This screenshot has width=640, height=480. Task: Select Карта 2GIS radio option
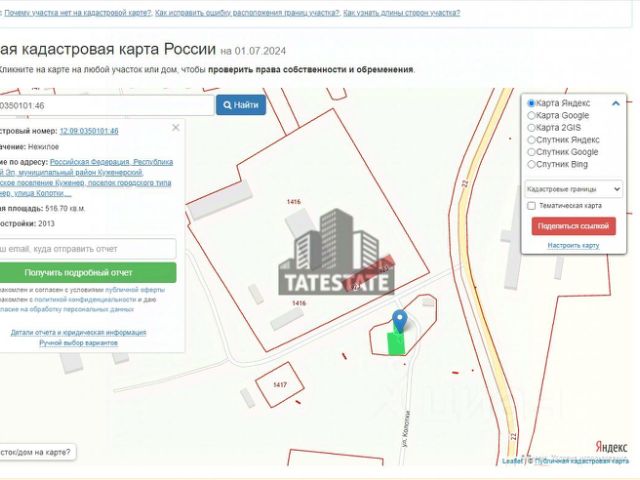(531, 128)
